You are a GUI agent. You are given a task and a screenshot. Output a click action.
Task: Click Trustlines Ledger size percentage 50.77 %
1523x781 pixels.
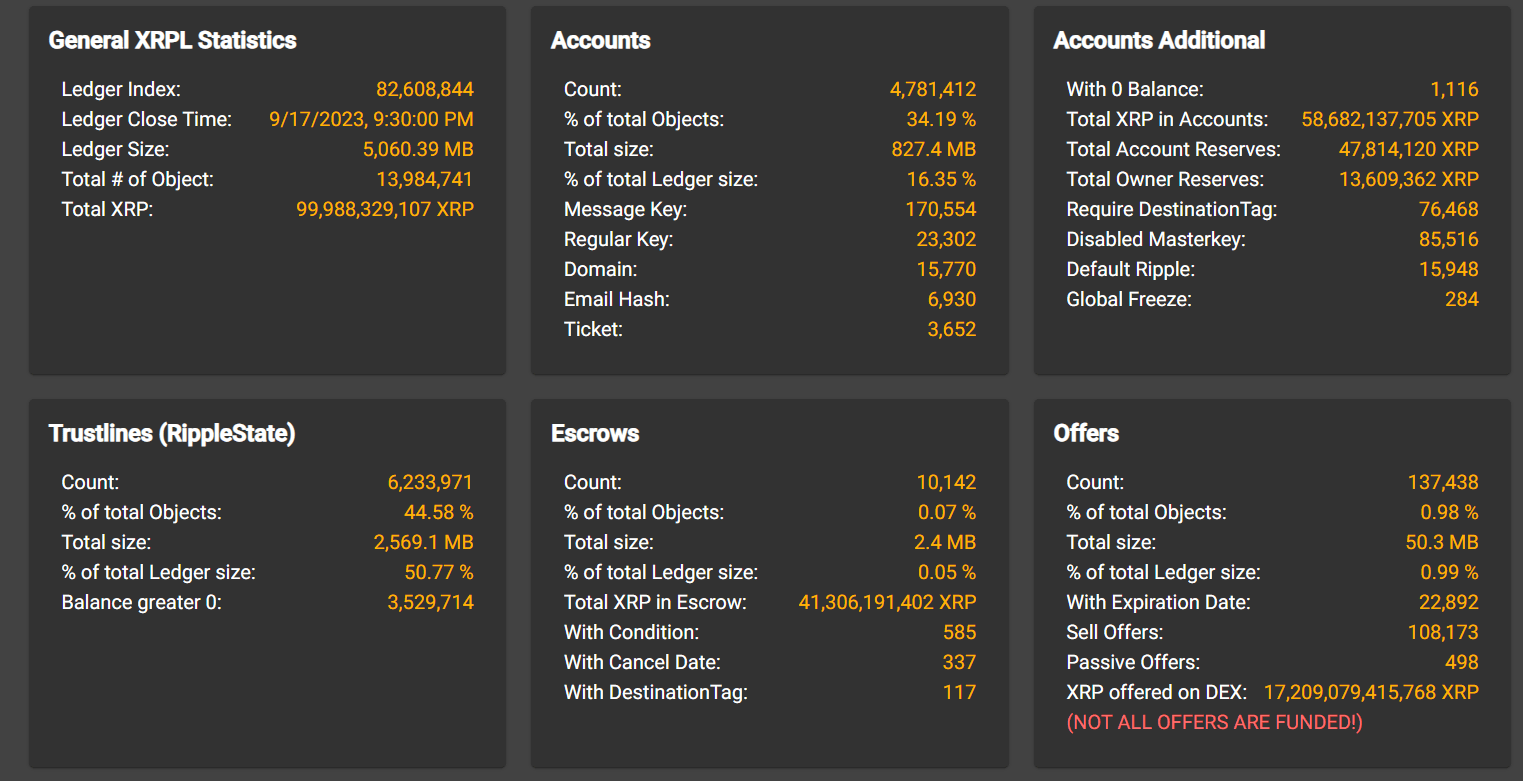point(439,572)
